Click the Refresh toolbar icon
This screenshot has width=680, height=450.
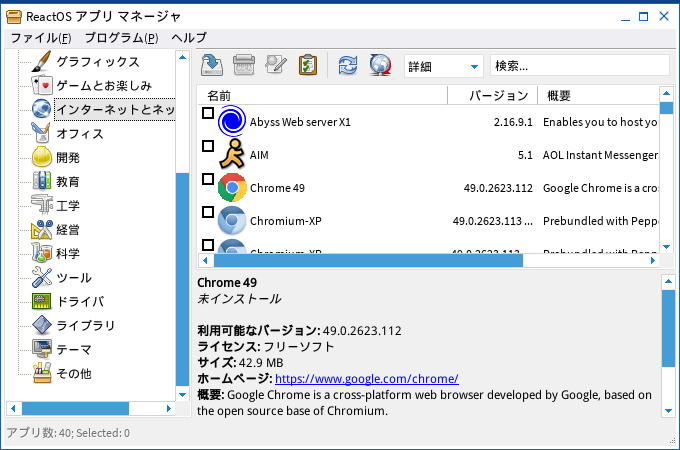(x=348, y=65)
